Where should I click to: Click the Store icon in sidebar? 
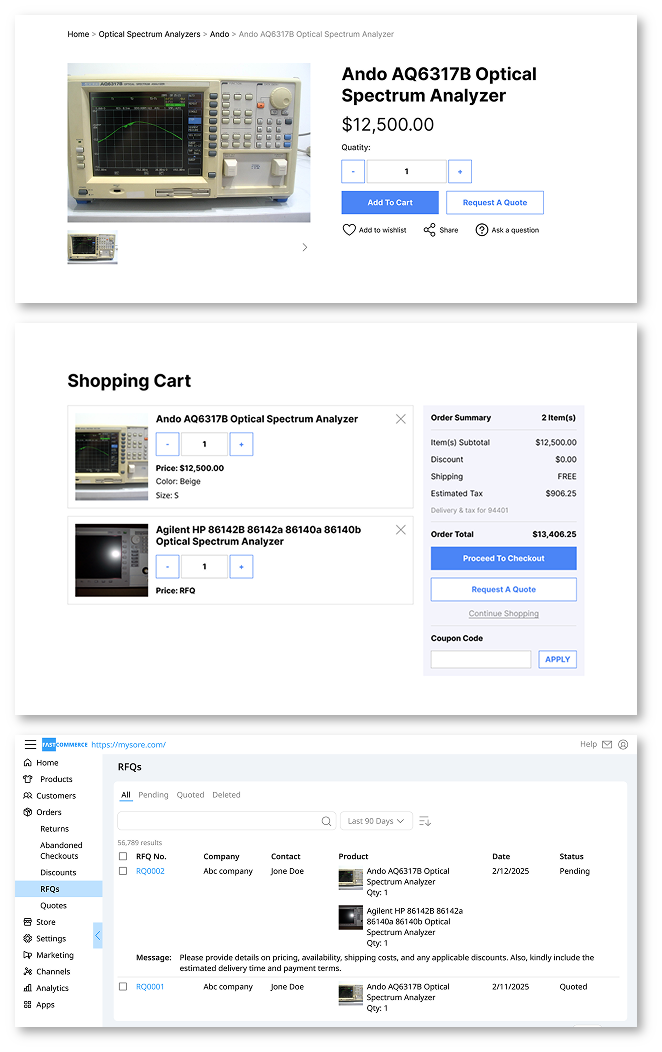click(x=27, y=923)
